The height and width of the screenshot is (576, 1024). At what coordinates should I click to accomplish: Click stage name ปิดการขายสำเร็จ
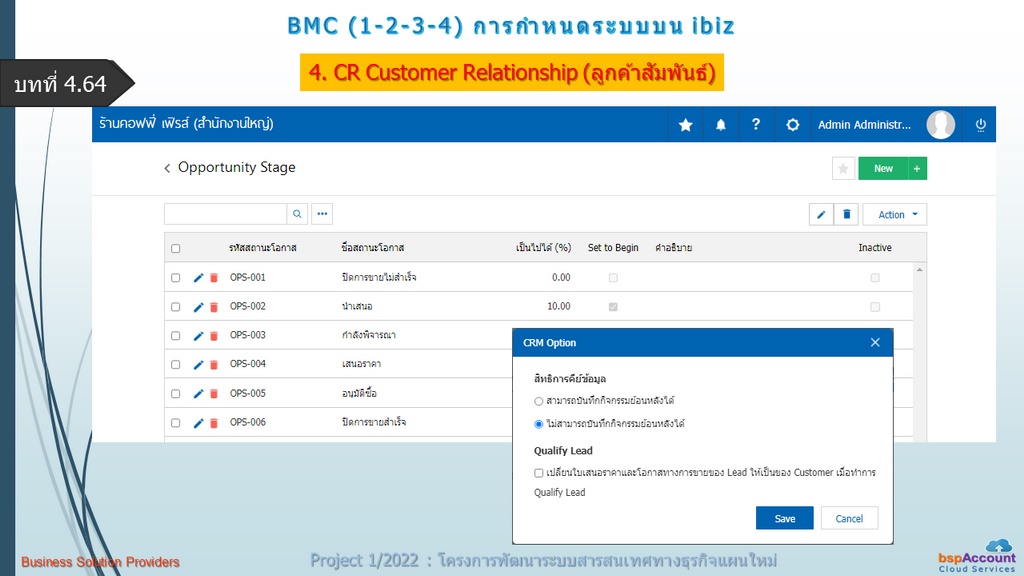pyautogui.click(x=374, y=423)
